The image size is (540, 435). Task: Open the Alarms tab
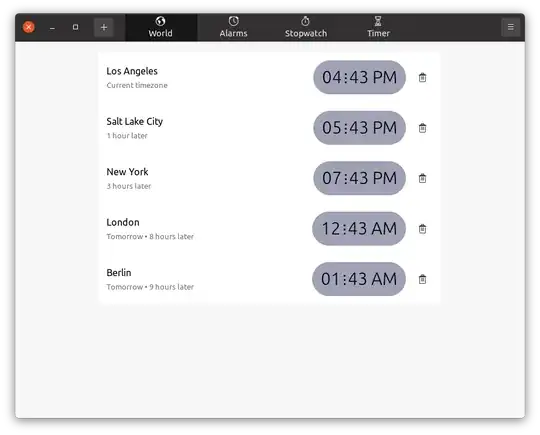(x=233, y=27)
